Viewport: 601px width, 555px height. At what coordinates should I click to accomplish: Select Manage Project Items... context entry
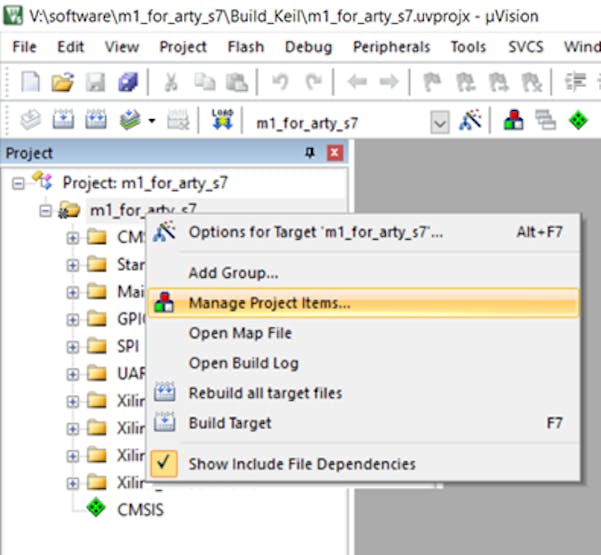click(363, 303)
